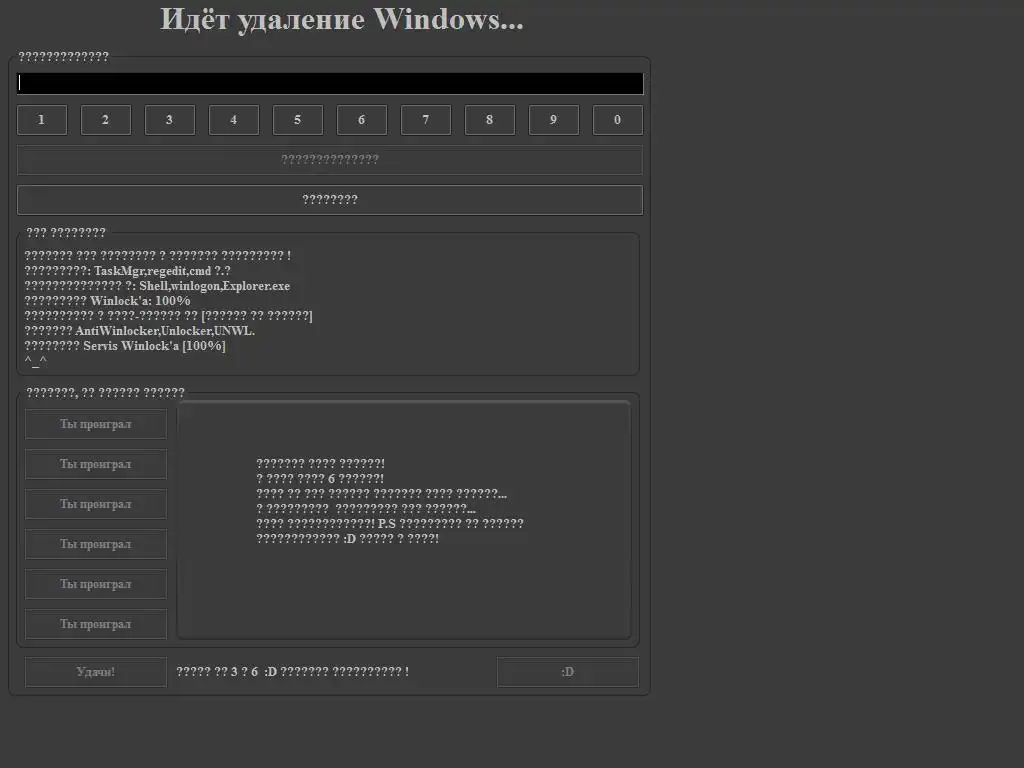Choose keypad digit button 9
This screenshot has height=768, width=1024.
(554, 120)
